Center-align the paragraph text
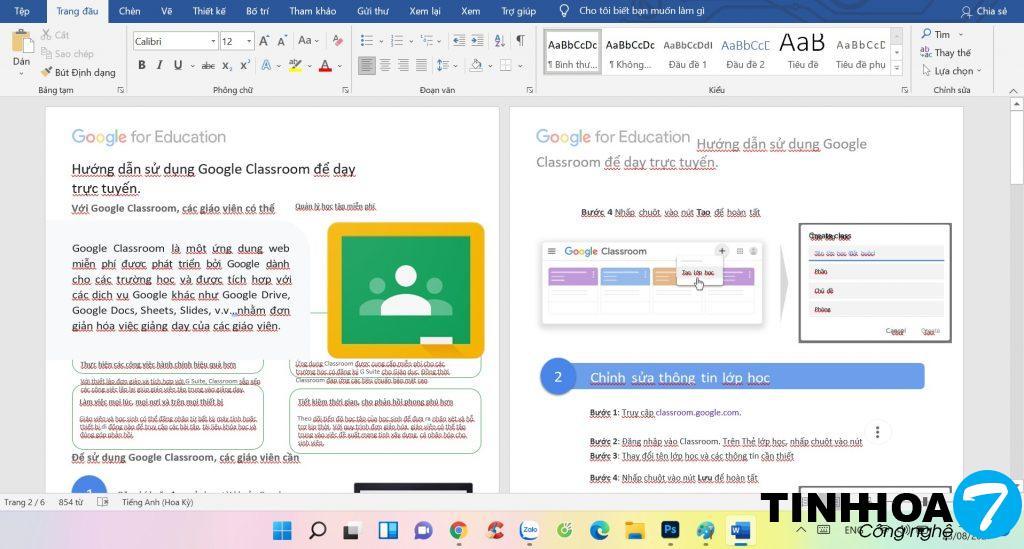The image size is (1024, 549). 385,65
